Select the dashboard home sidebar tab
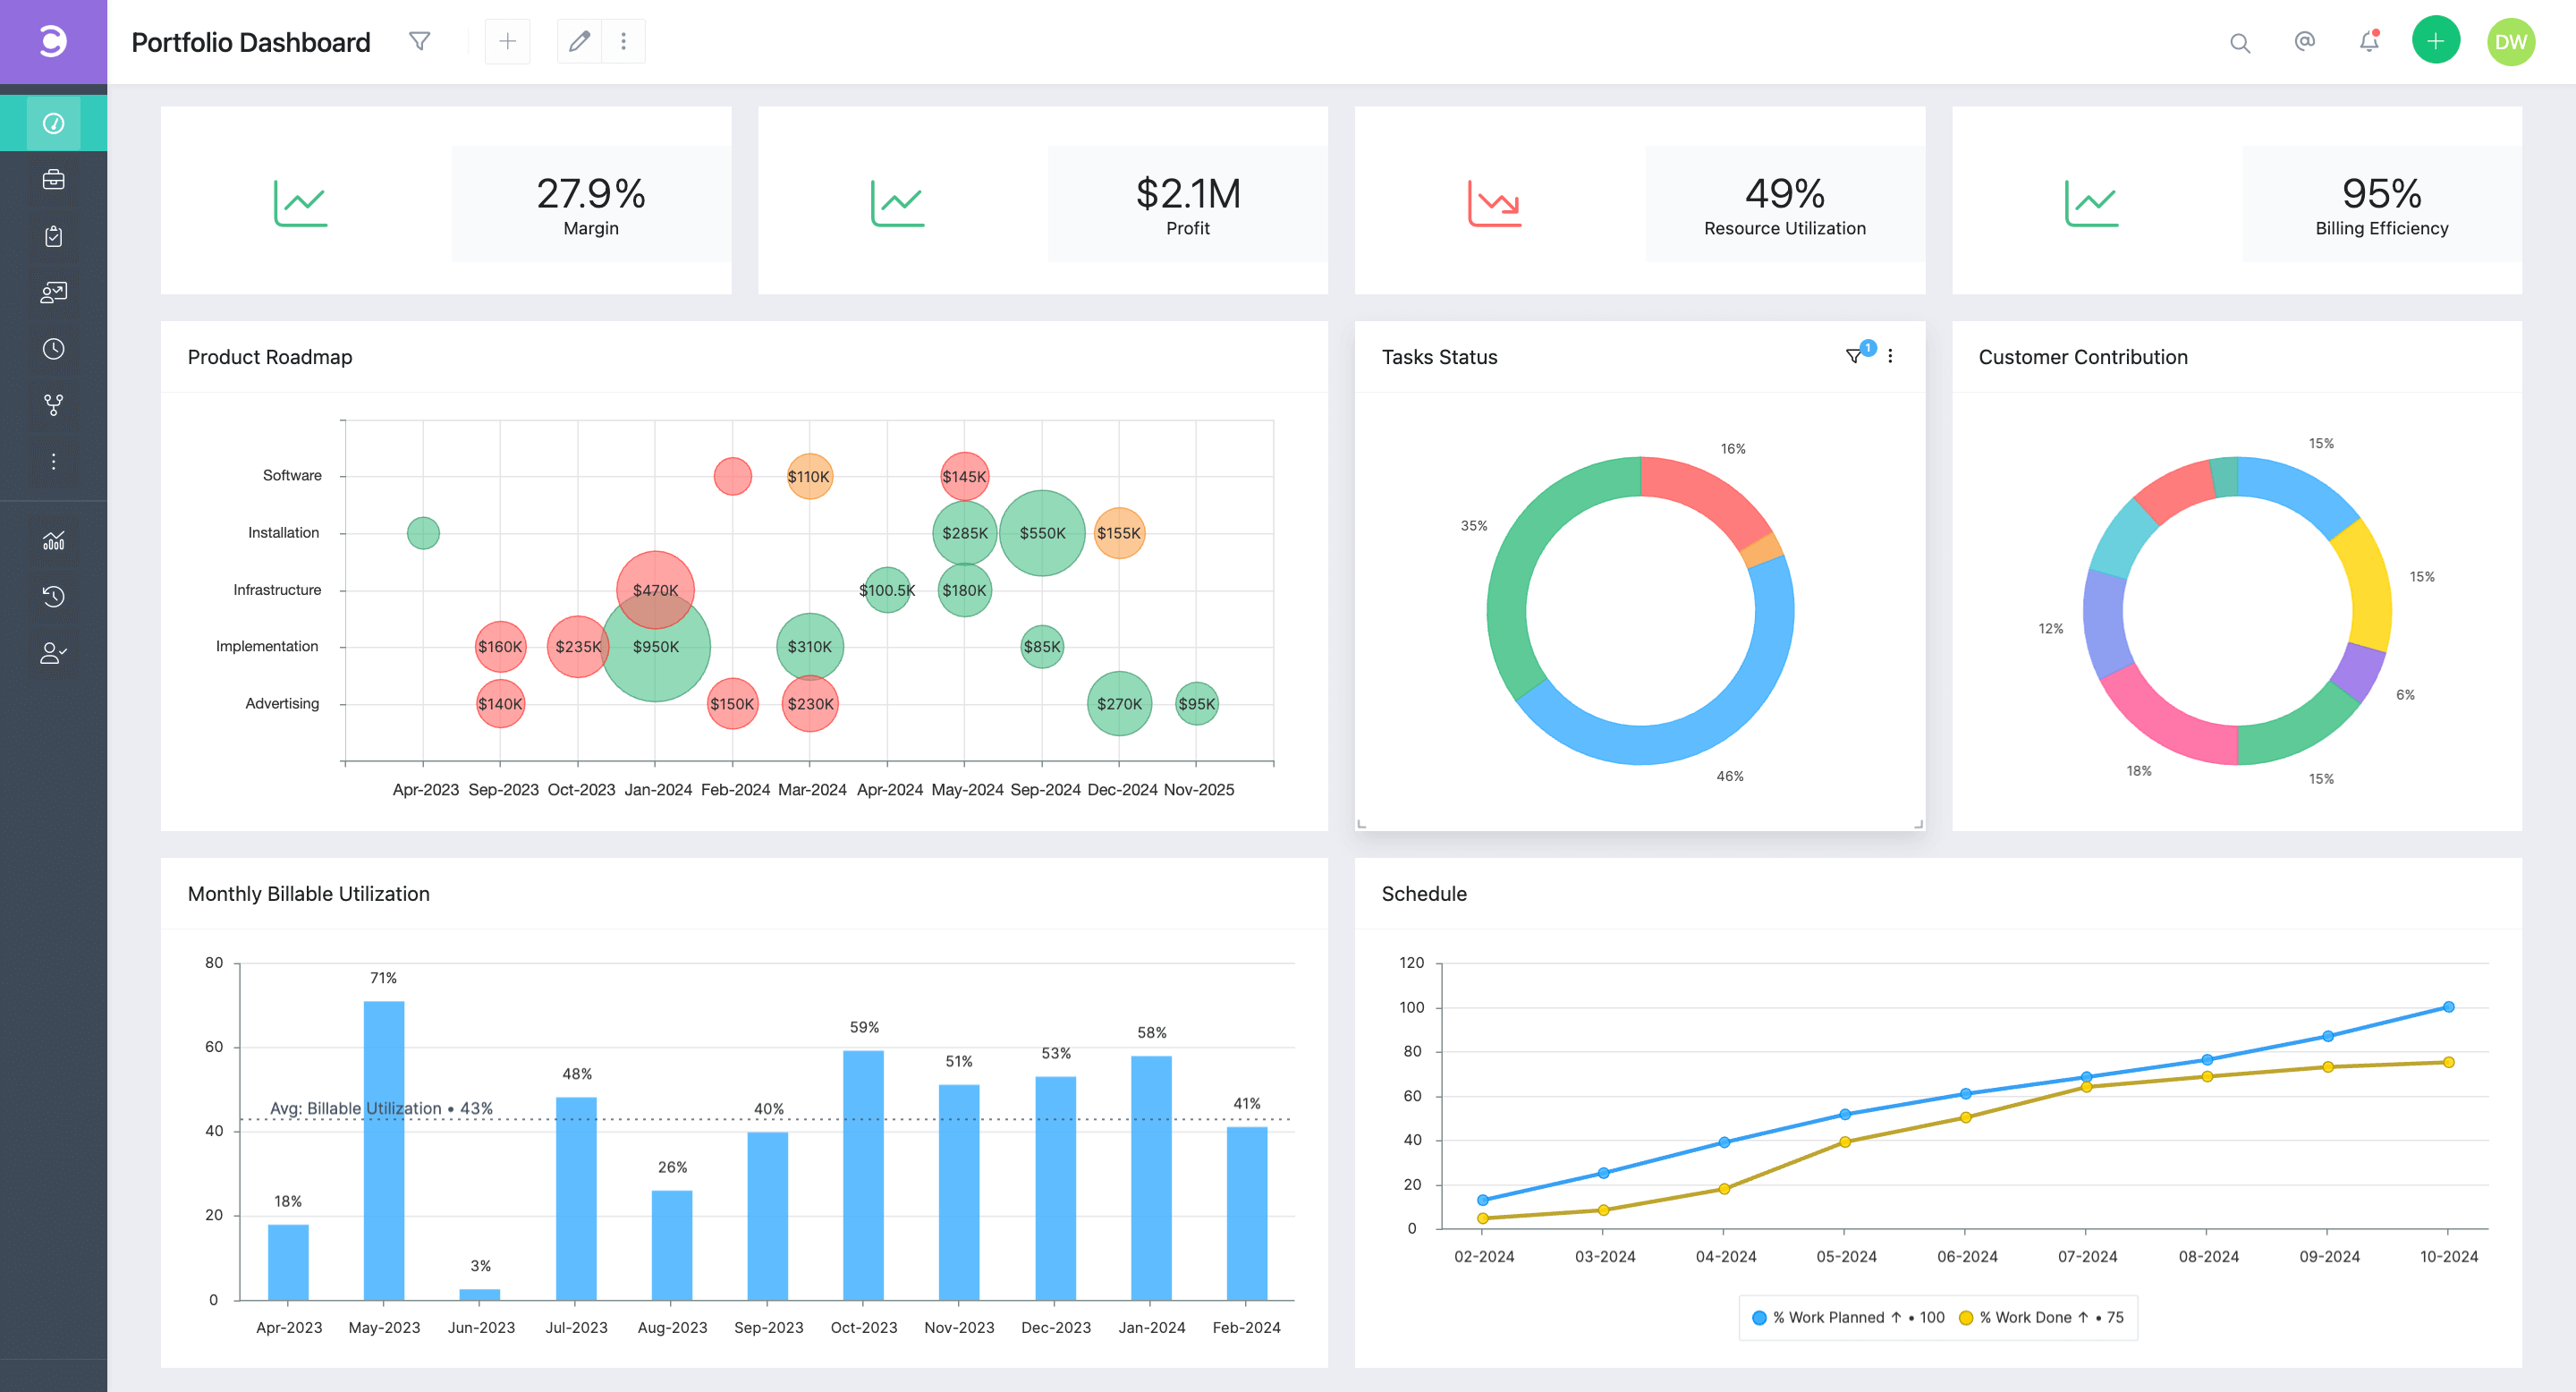The image size is (2576, 1392). 53,123
